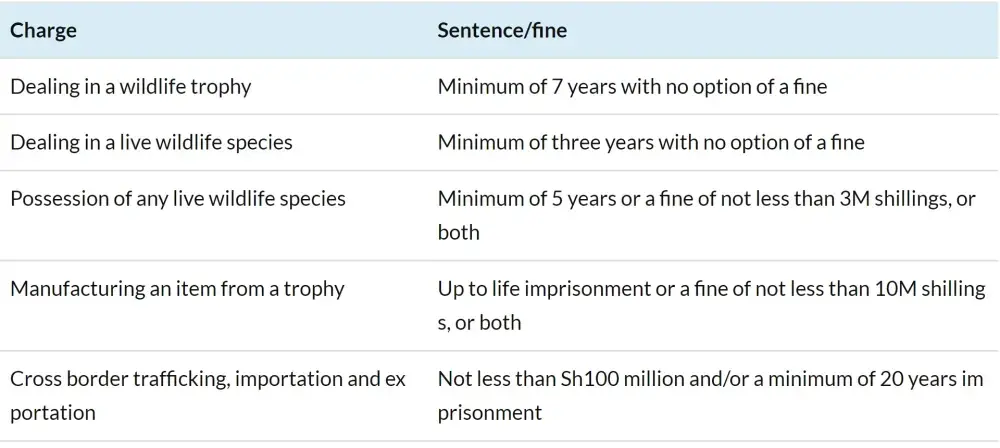The image size is (1000, 448).
Task: Click the word 'portation' in last row
Action: point(53,412)
